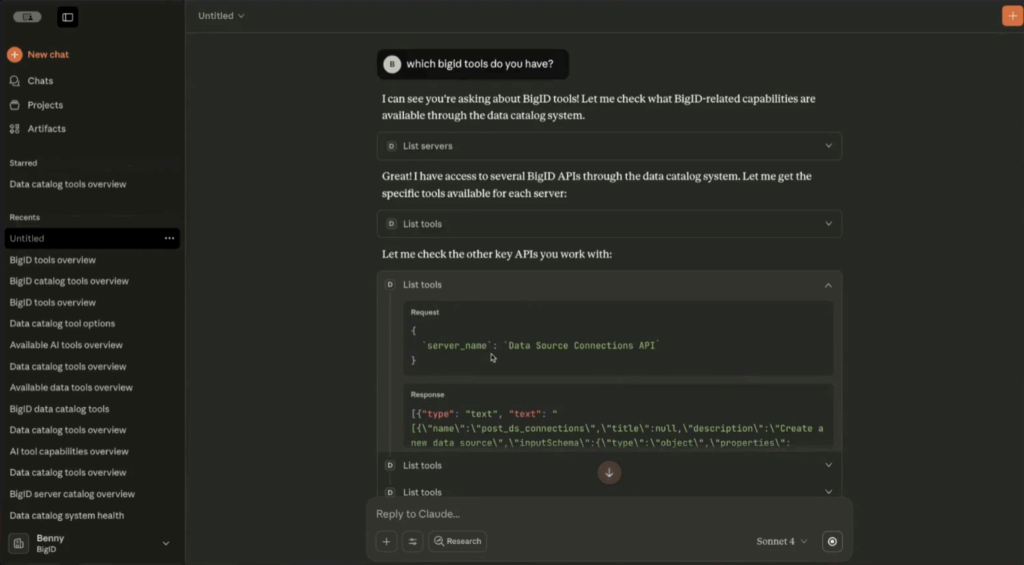The height and width of the screenshot is (565, 1024).
Task: Collapse the expanded List tools panel
Action: tap(828, 285)
